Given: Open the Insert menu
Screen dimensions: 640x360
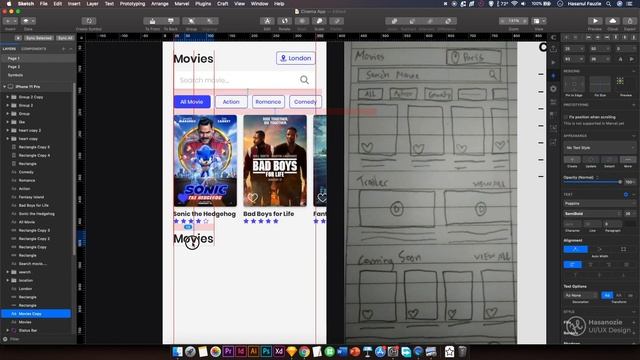Looking at the screenshot, I should pyautogui.click(x=74, y=4).
